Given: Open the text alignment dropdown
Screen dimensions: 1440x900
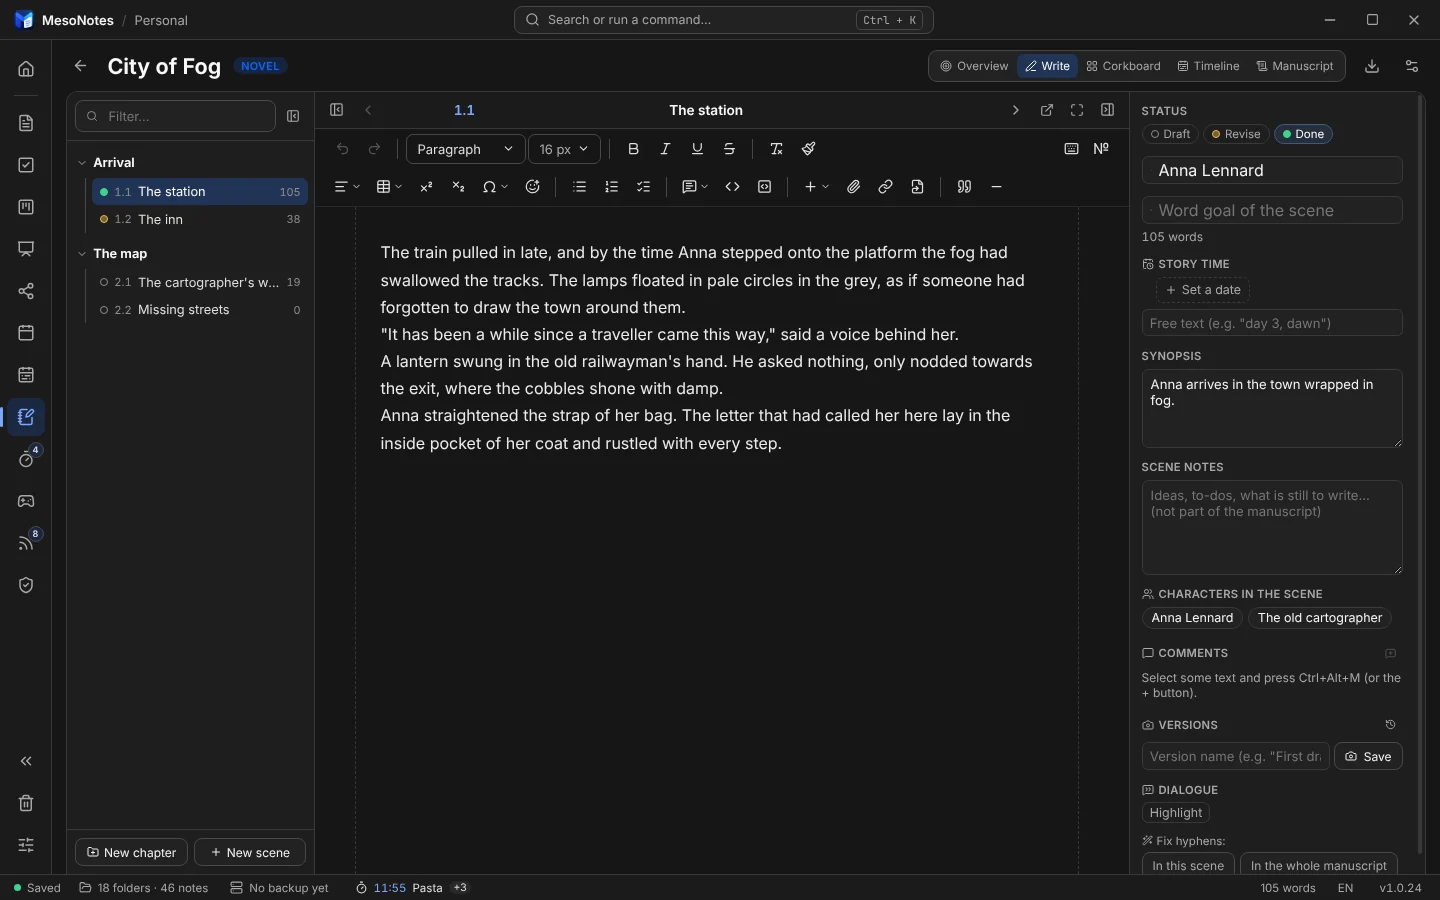Looking at the screenshot, I should (346, 187).
